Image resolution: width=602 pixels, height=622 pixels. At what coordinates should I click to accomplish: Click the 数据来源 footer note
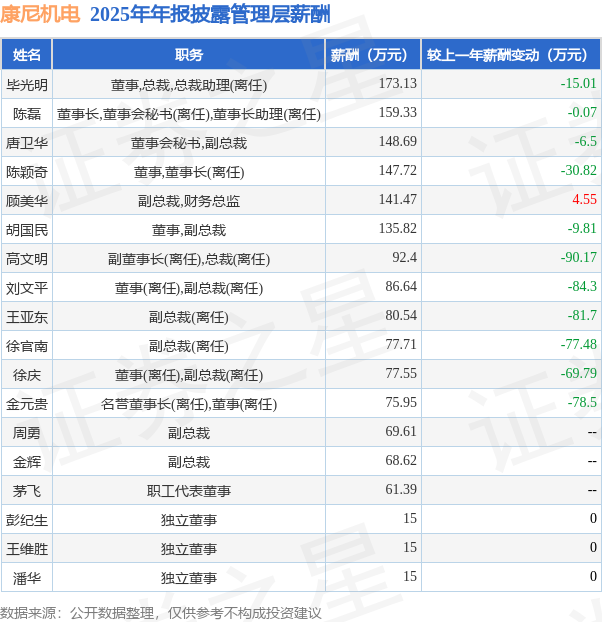tap(161, 613)
